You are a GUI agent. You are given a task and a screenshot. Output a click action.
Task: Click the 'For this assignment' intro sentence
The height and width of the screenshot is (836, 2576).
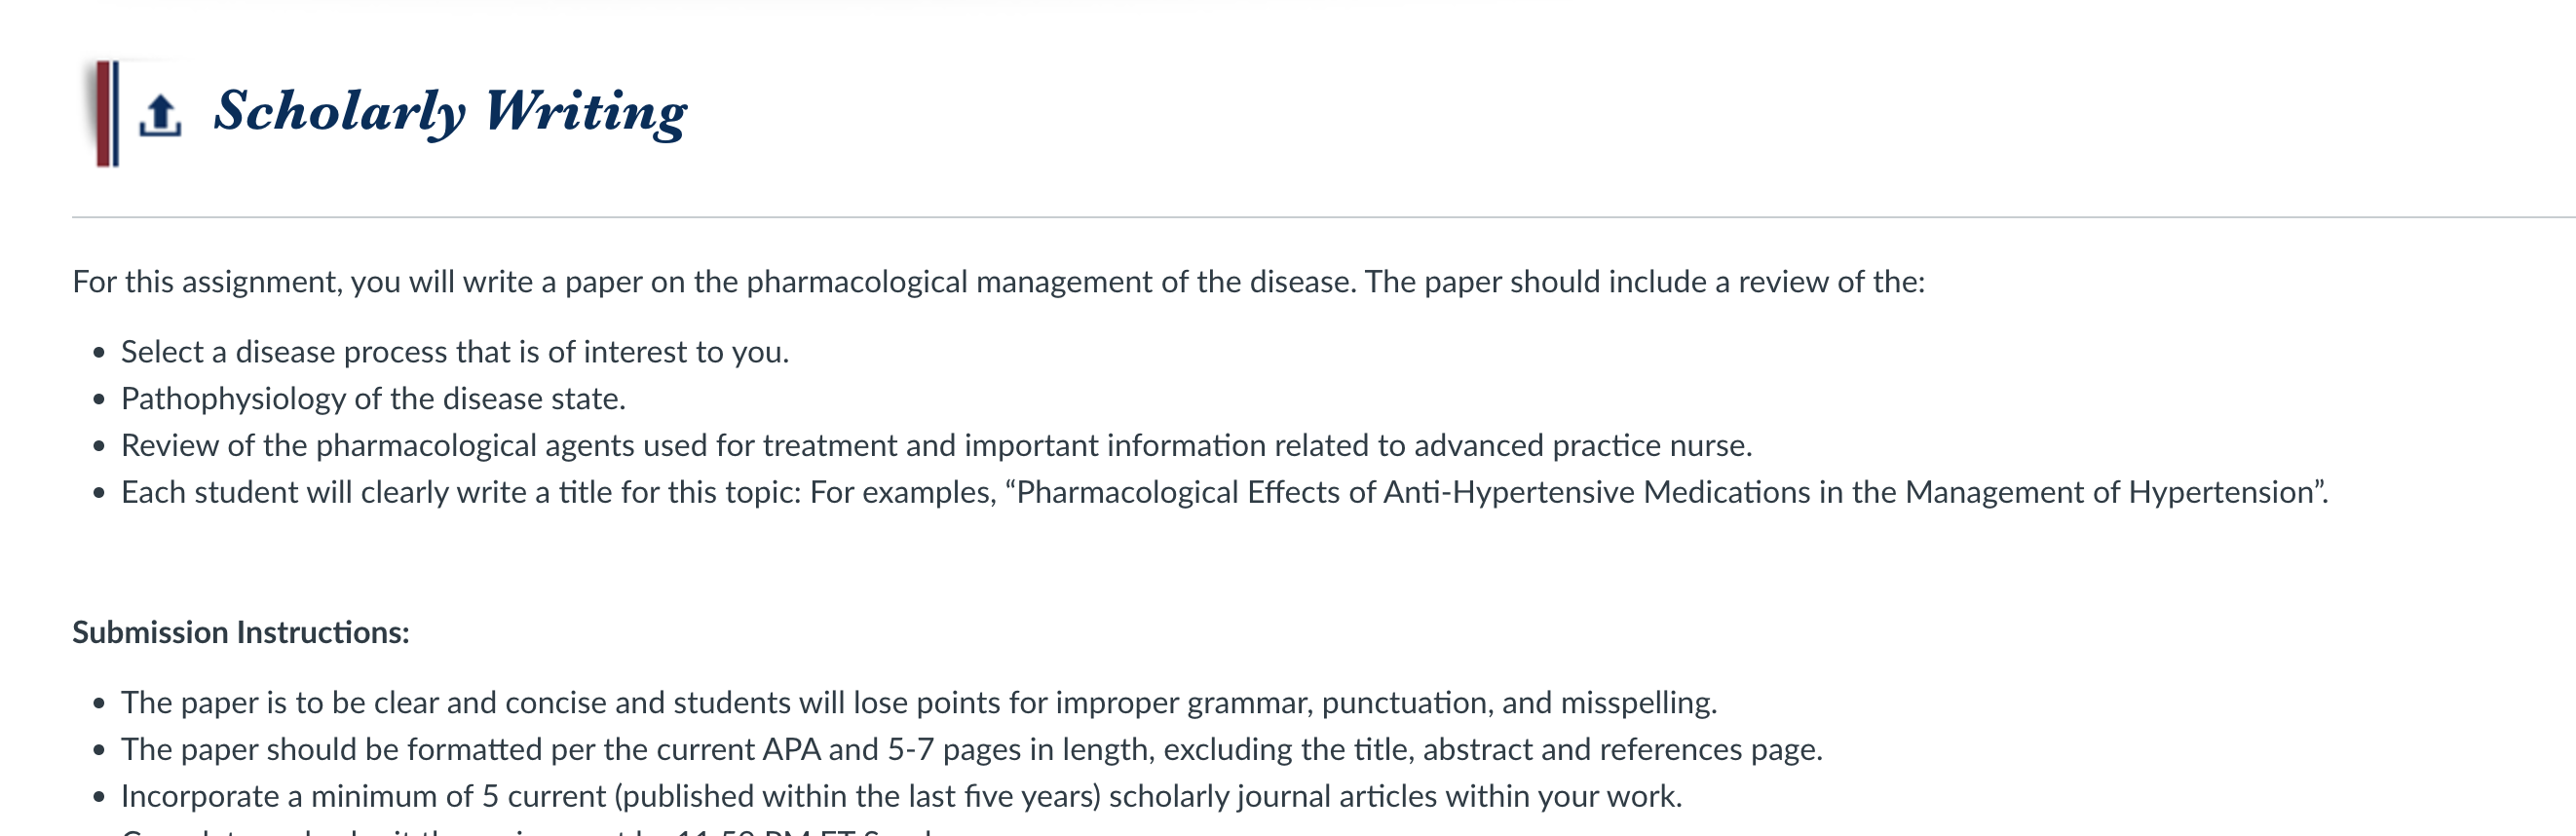click(x=998, y=282)
